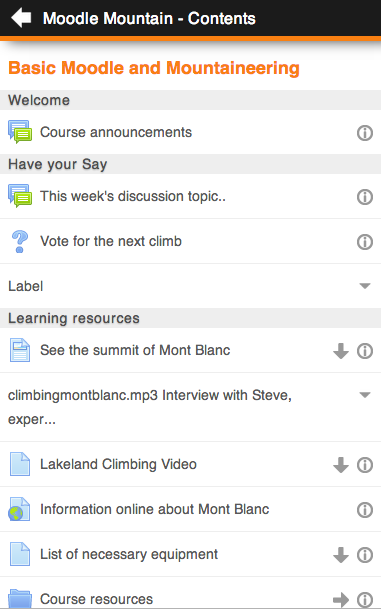Click the info icon for List of necessary equipment

(365, 555)
